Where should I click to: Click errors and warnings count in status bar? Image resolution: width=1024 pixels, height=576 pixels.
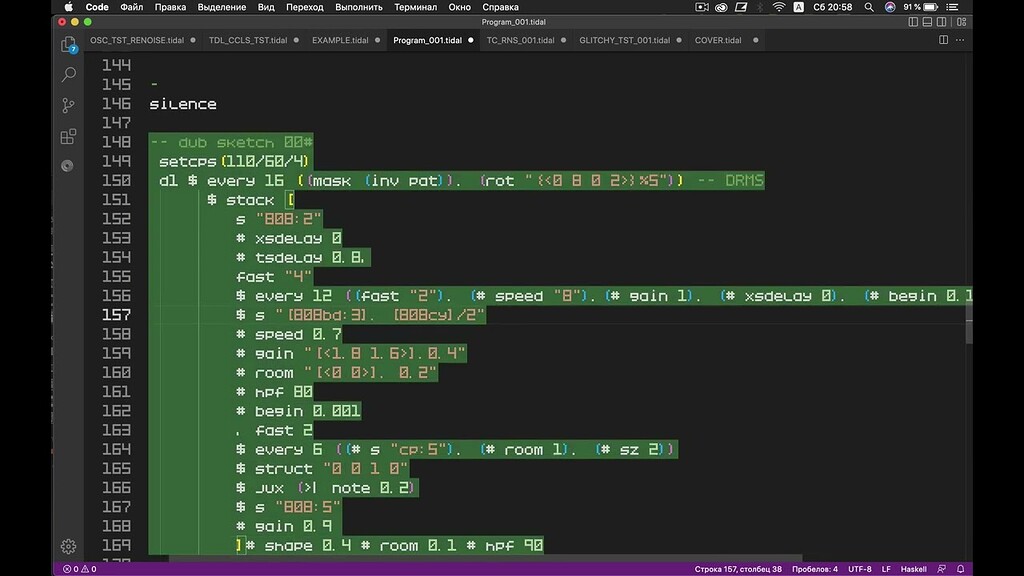pyautogui.click(x=79, y=569)
